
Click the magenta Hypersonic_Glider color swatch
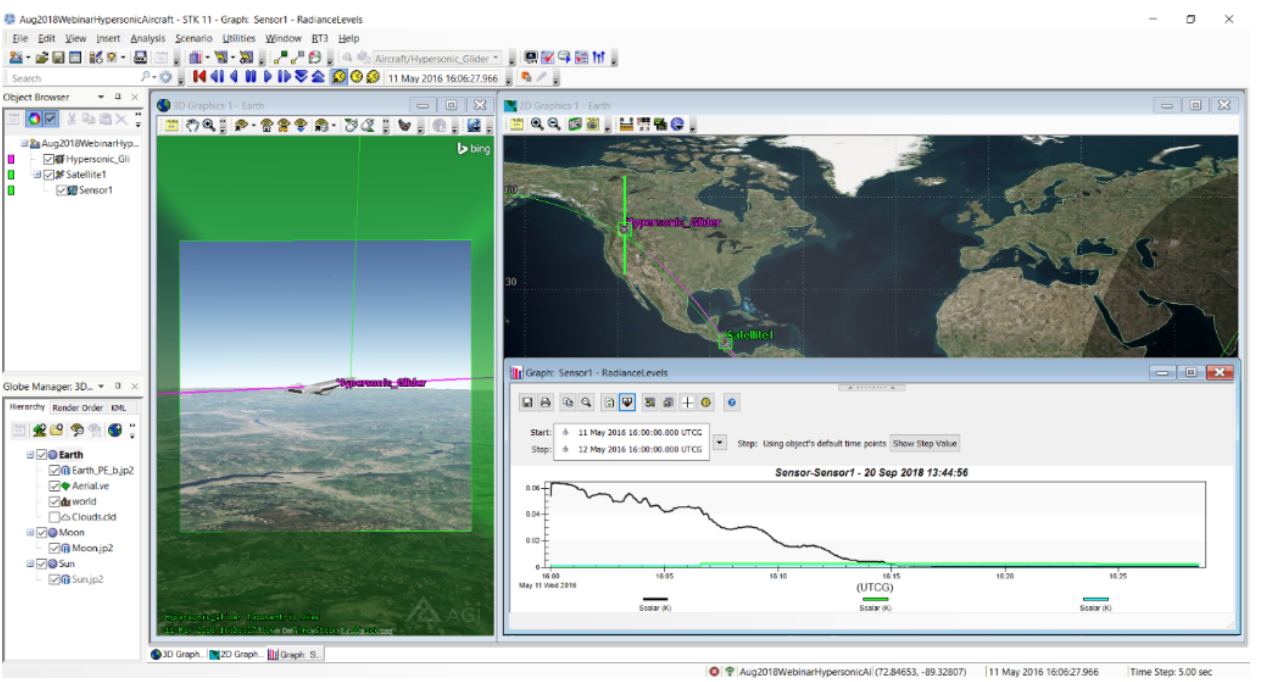coord(11,159)
